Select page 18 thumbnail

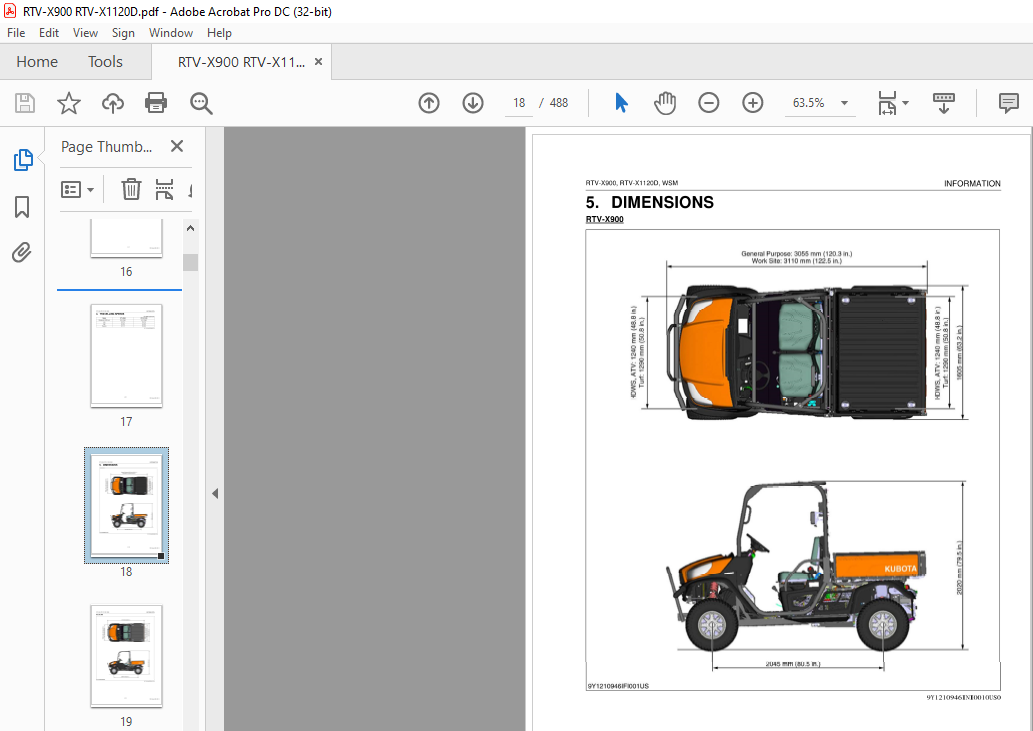click(x=126, y=506)
